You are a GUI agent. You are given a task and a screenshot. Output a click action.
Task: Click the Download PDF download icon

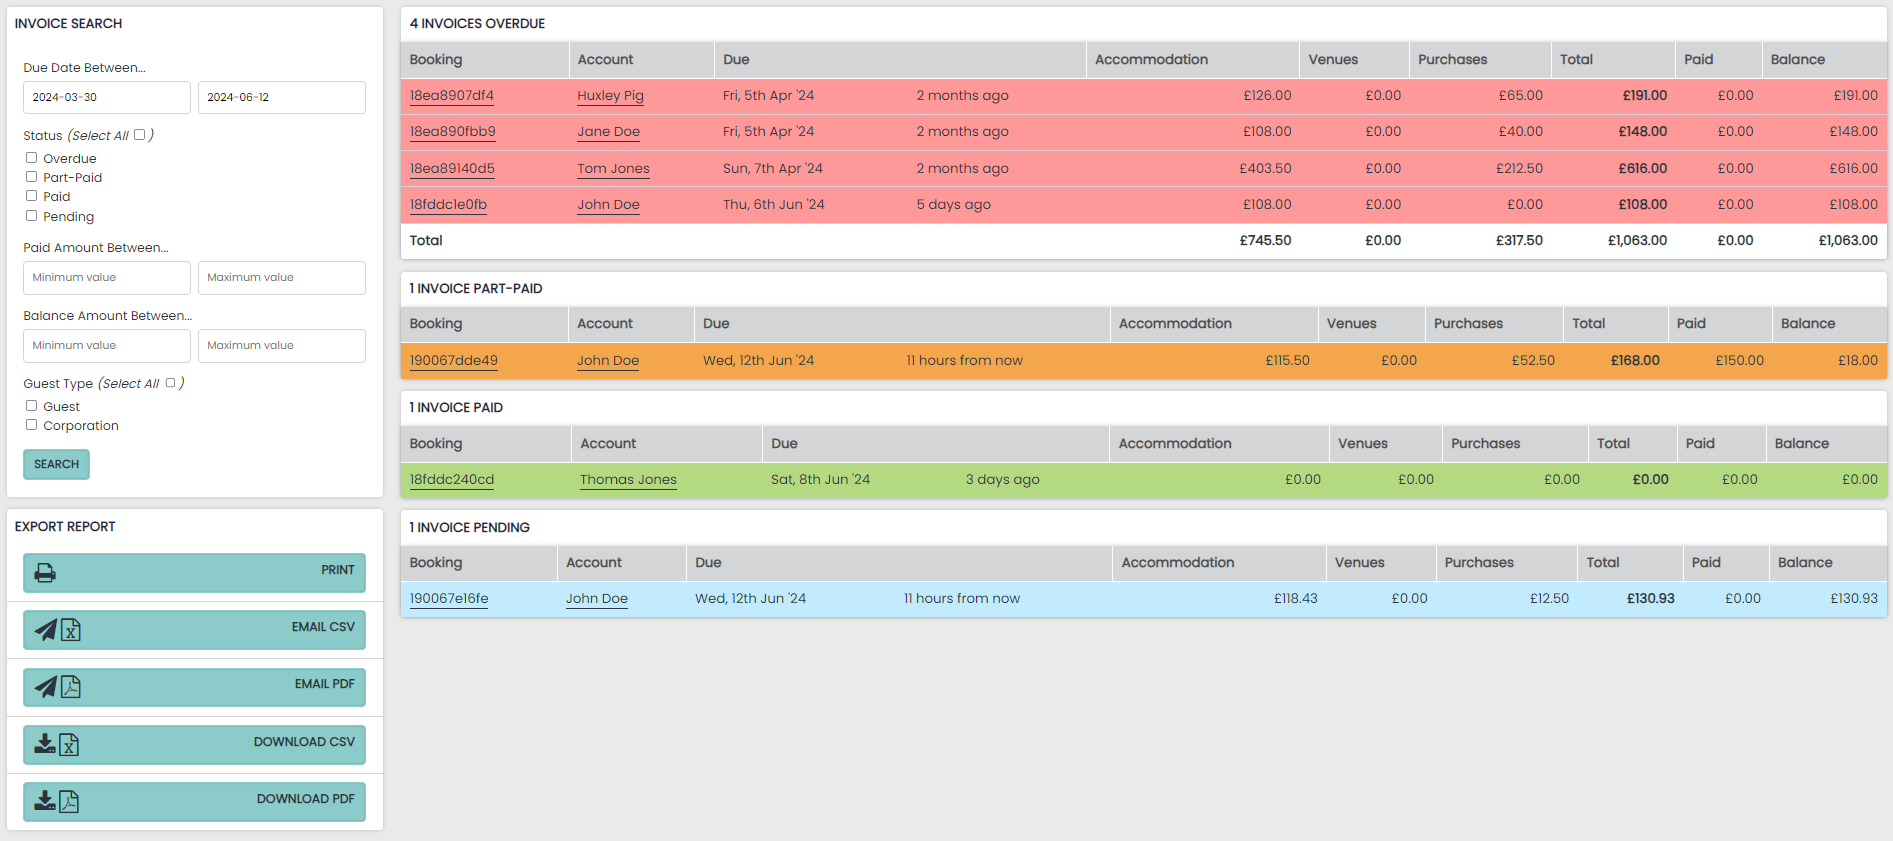(x=45, y=801)
